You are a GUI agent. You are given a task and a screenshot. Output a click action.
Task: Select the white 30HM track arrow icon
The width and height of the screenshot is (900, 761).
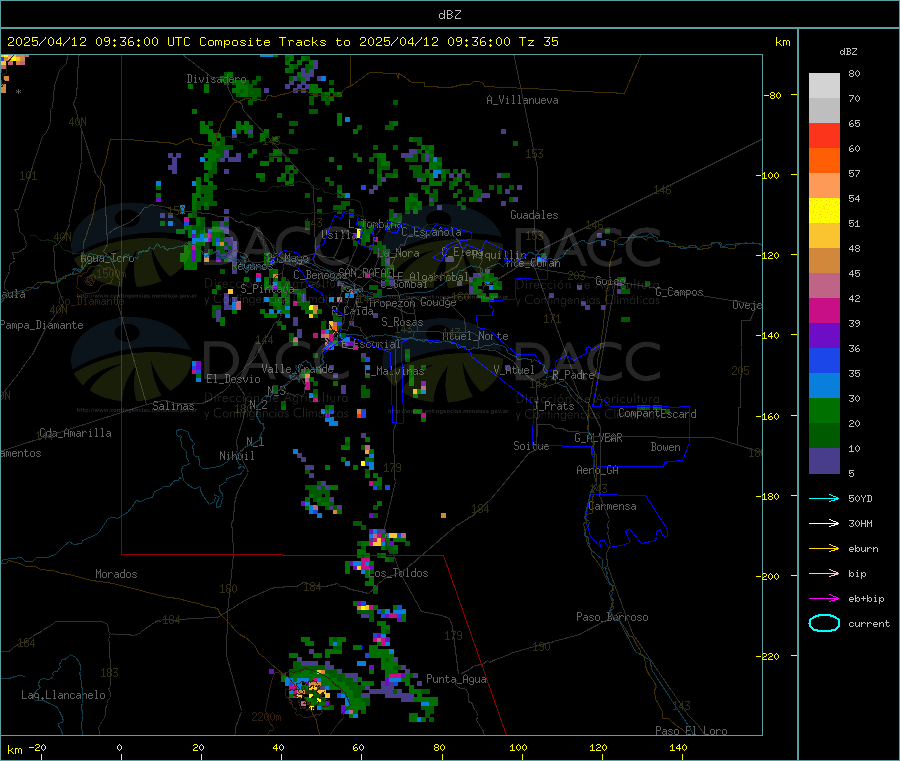click(824, 523)
